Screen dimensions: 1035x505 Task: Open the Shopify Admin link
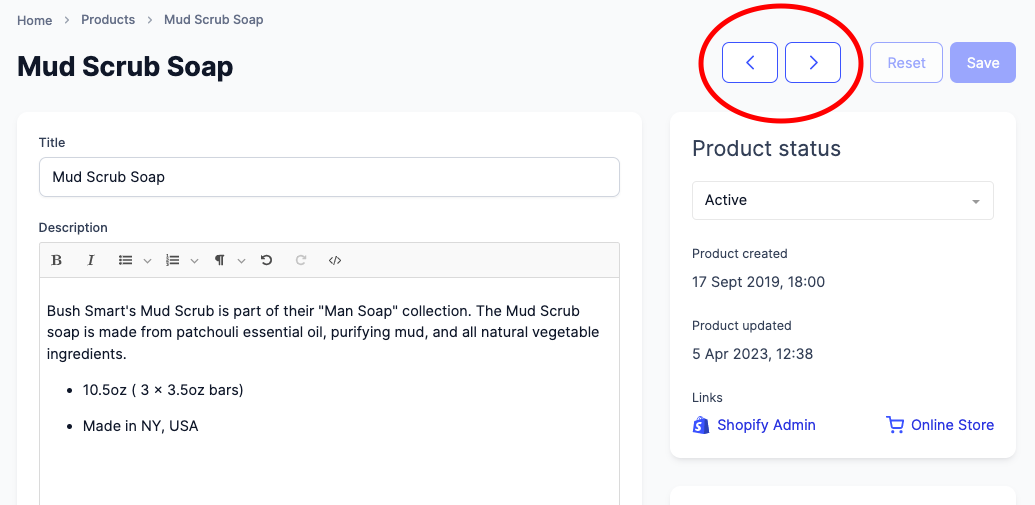pos(766,425)
